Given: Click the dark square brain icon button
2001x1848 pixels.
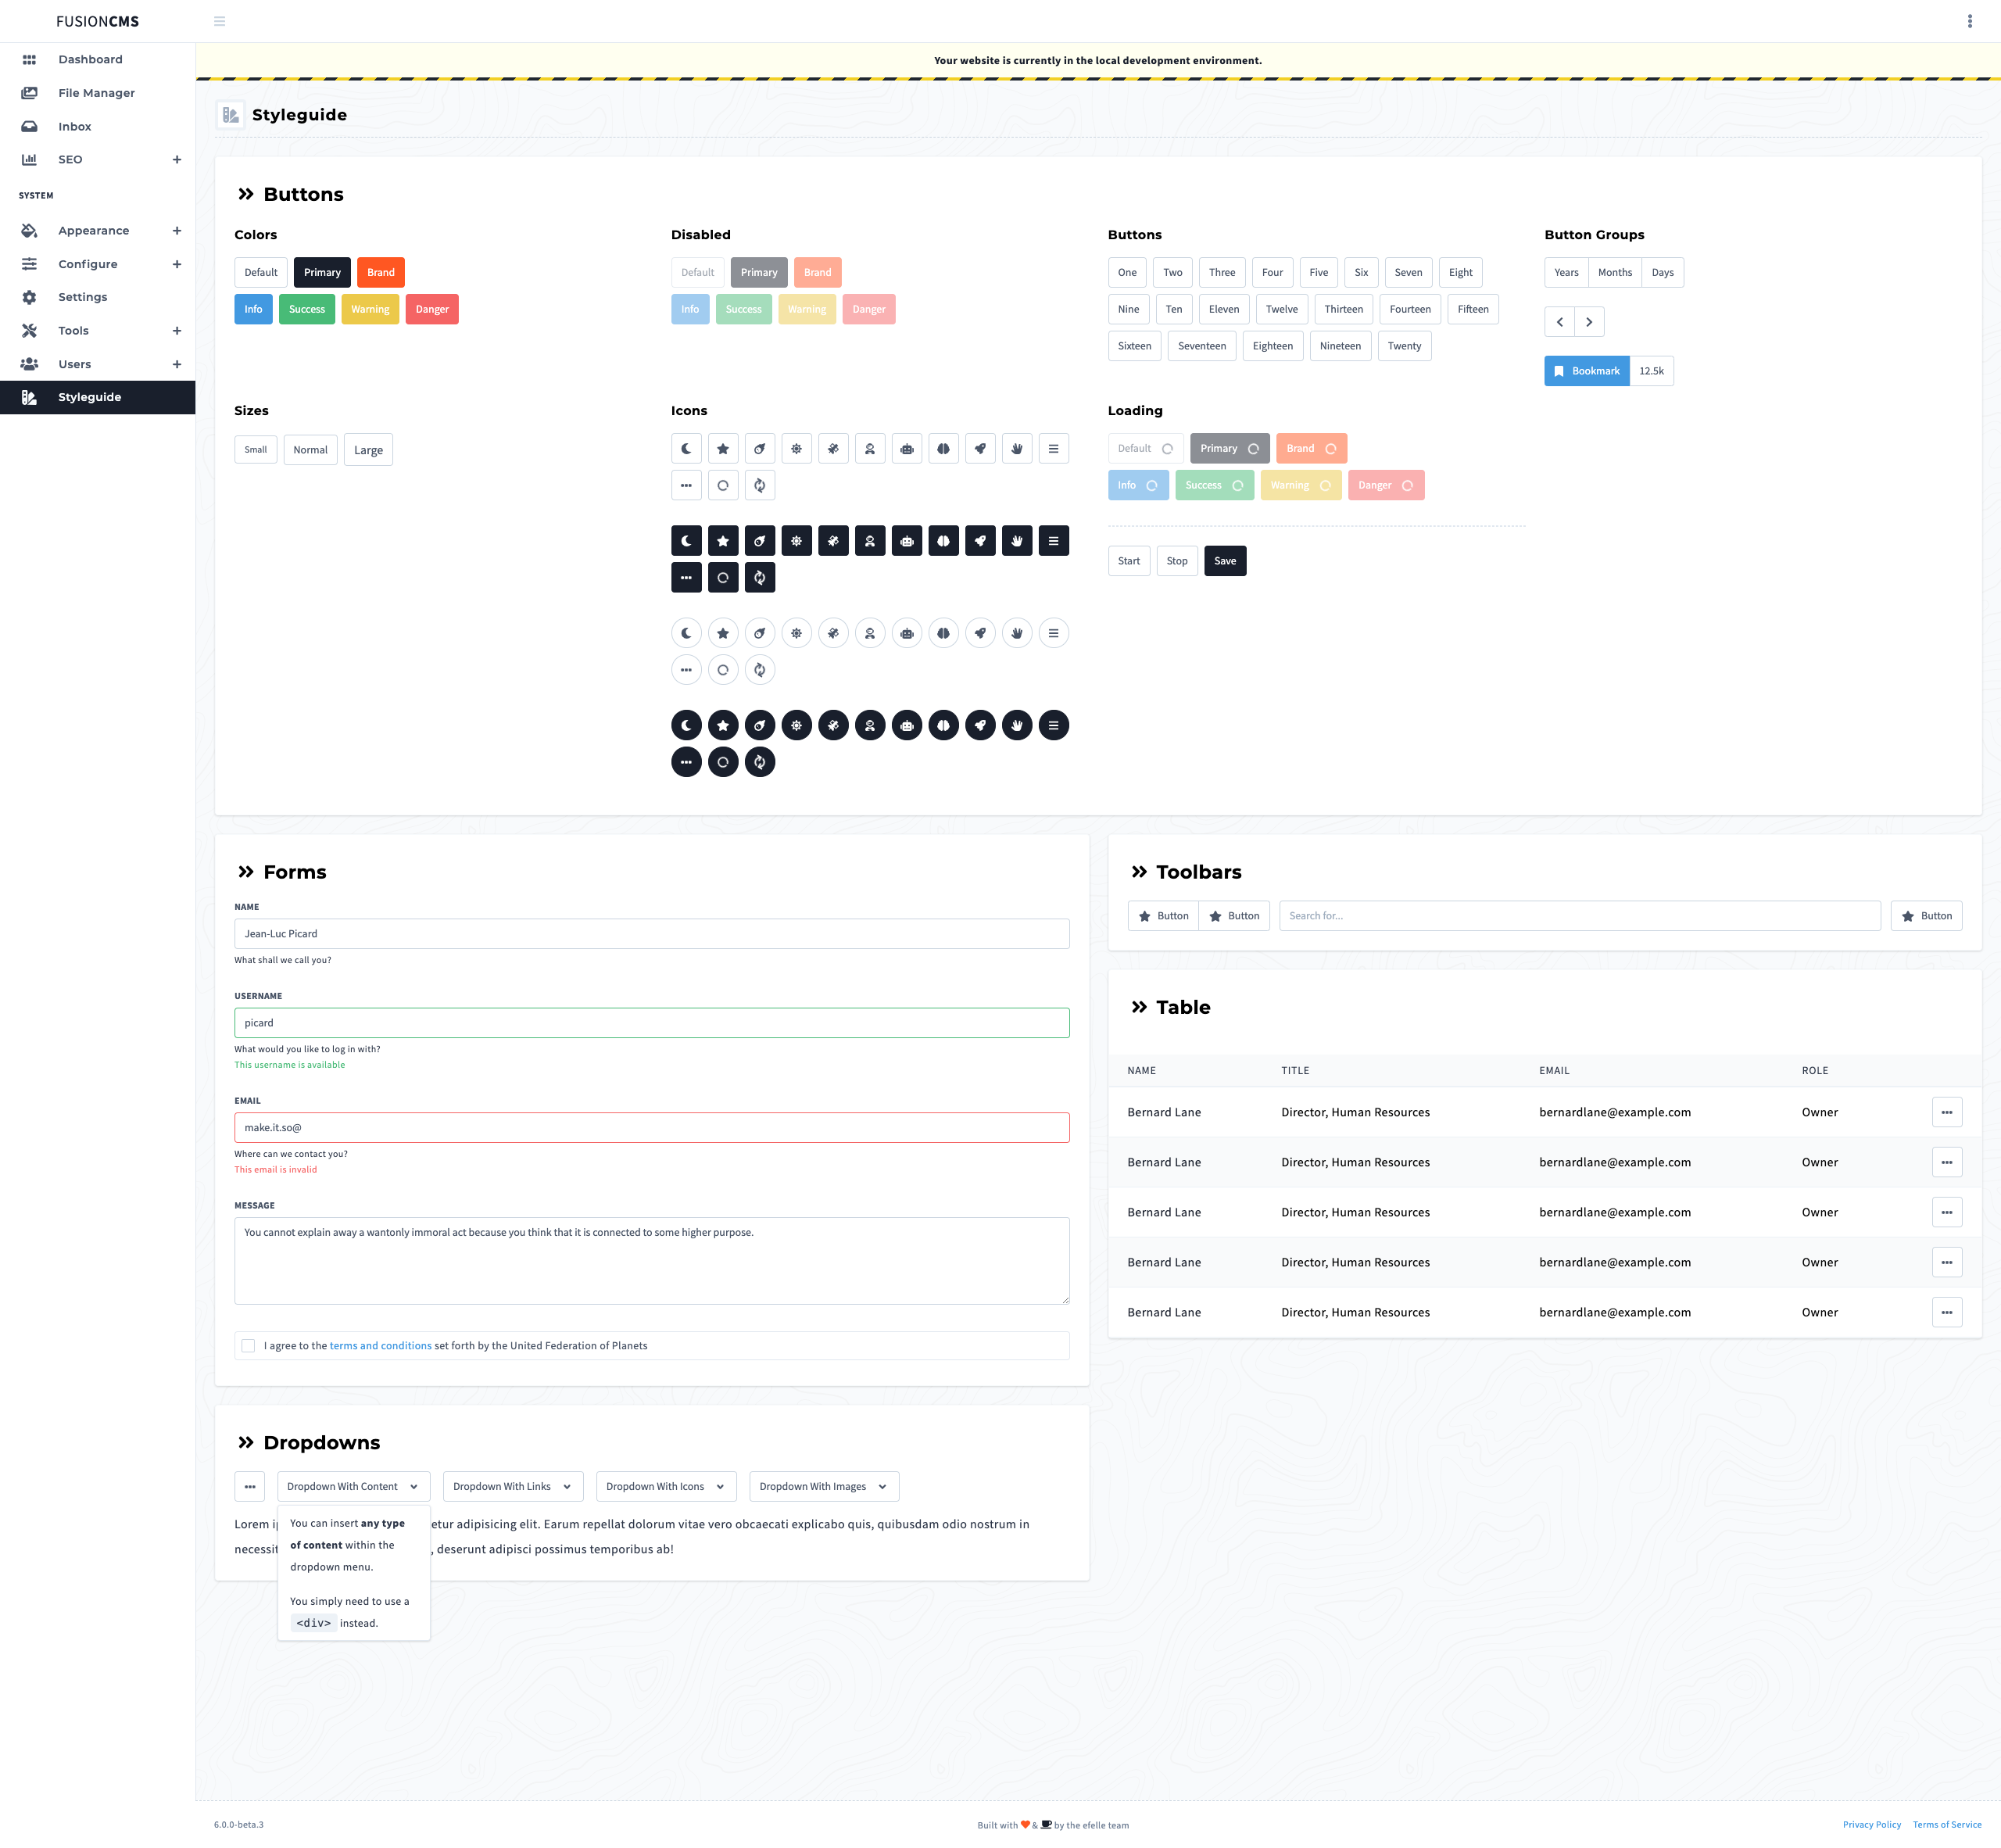Looking at the screenshot, I should coord(943,541).
